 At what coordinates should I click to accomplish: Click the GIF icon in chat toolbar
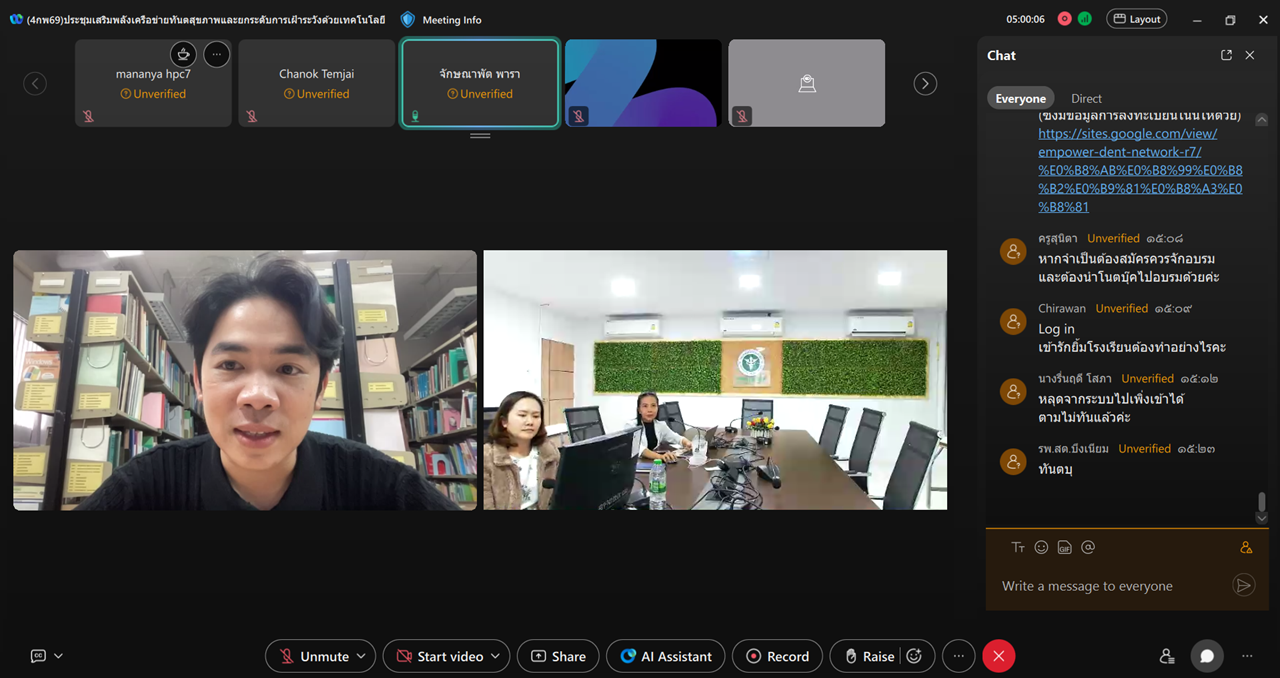click(1064, 547)
